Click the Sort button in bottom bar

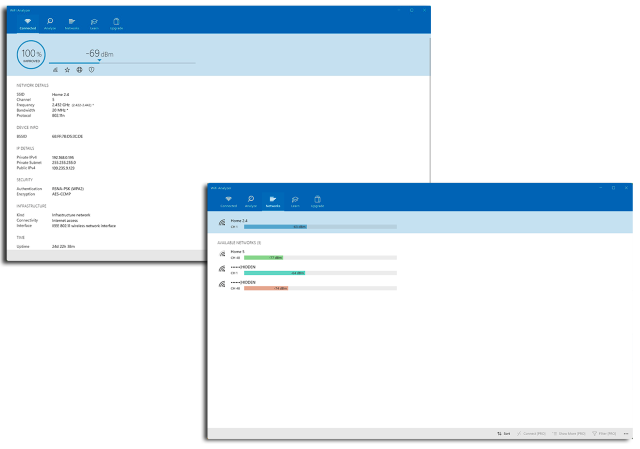click(x=506, y=433)
